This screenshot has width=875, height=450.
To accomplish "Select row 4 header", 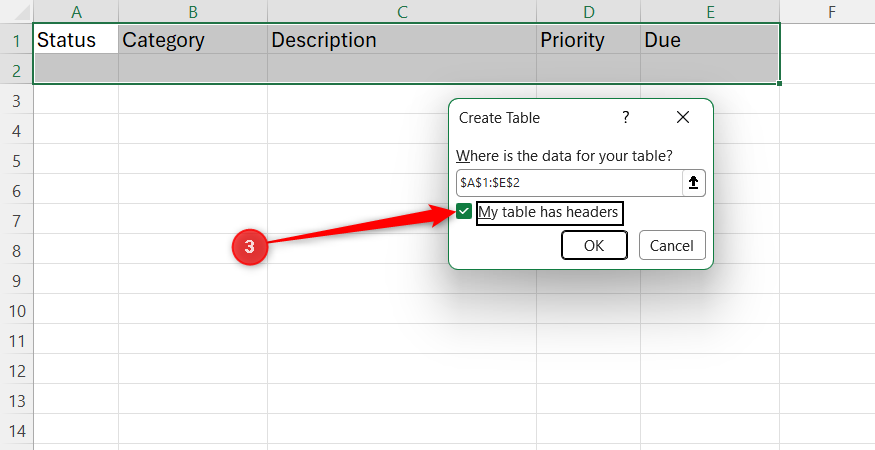I will point(16,130).
